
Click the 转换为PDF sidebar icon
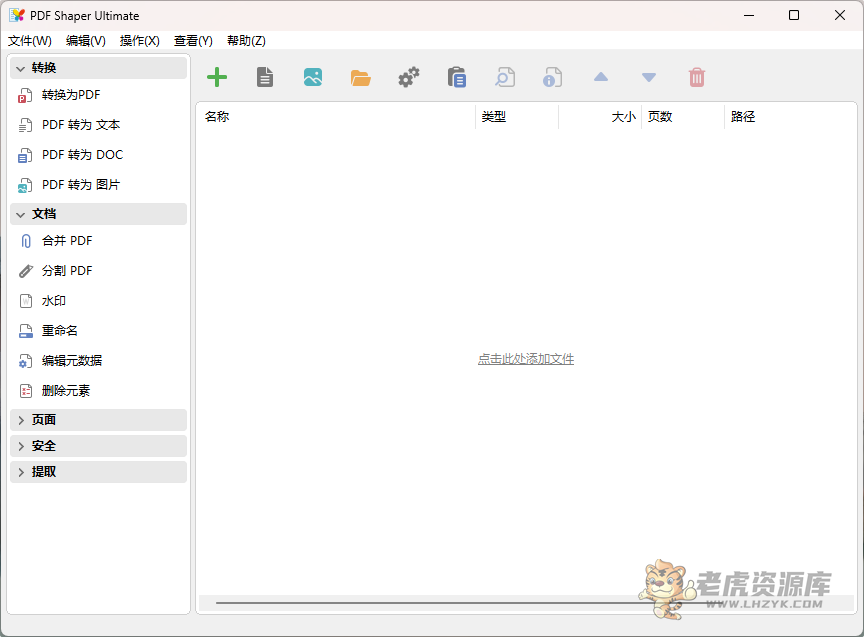point(25,95)
